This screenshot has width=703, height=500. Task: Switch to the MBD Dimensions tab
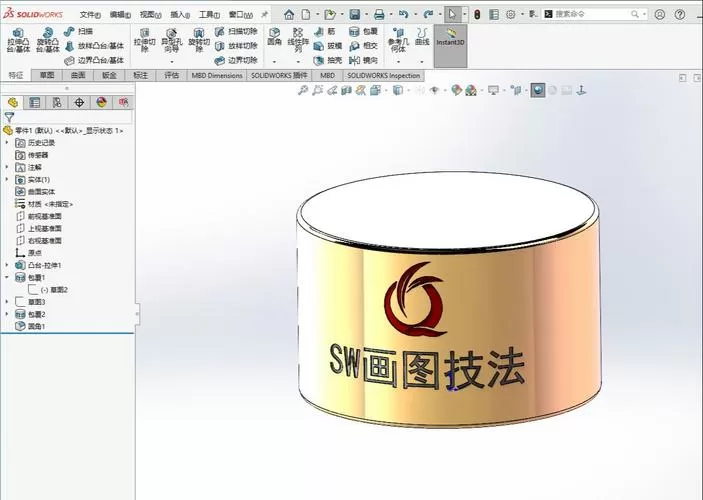click(x=217, y=75)
